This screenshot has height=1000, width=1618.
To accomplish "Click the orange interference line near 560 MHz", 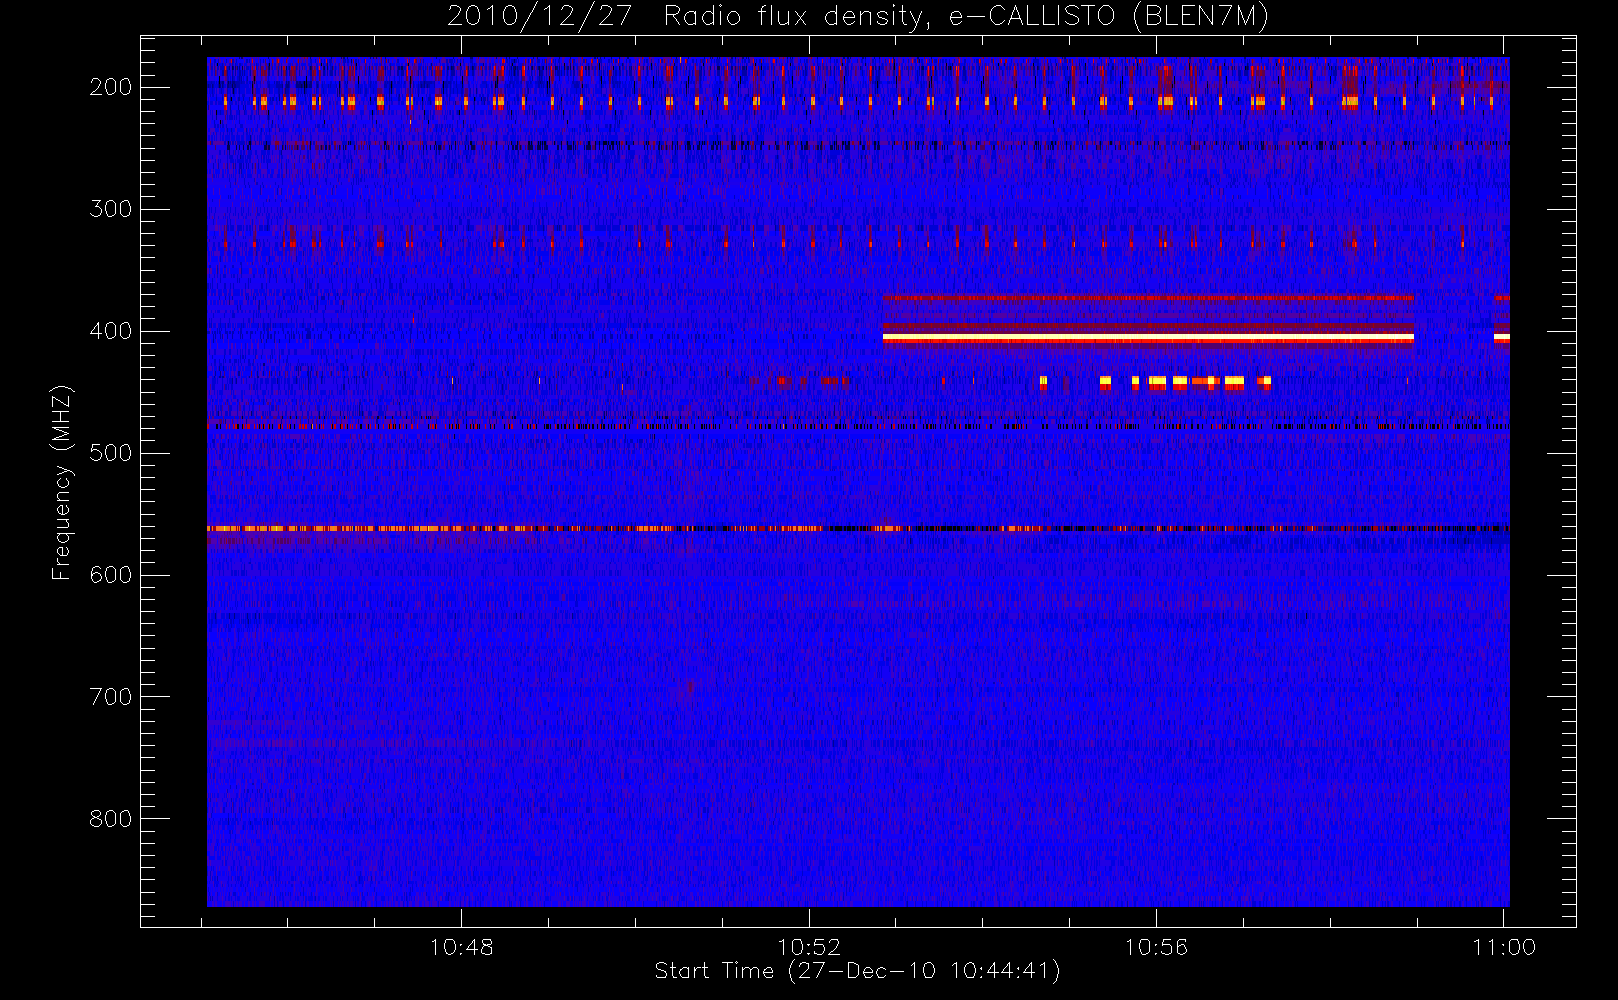I will pyautogui.click(x=858, y=528).
